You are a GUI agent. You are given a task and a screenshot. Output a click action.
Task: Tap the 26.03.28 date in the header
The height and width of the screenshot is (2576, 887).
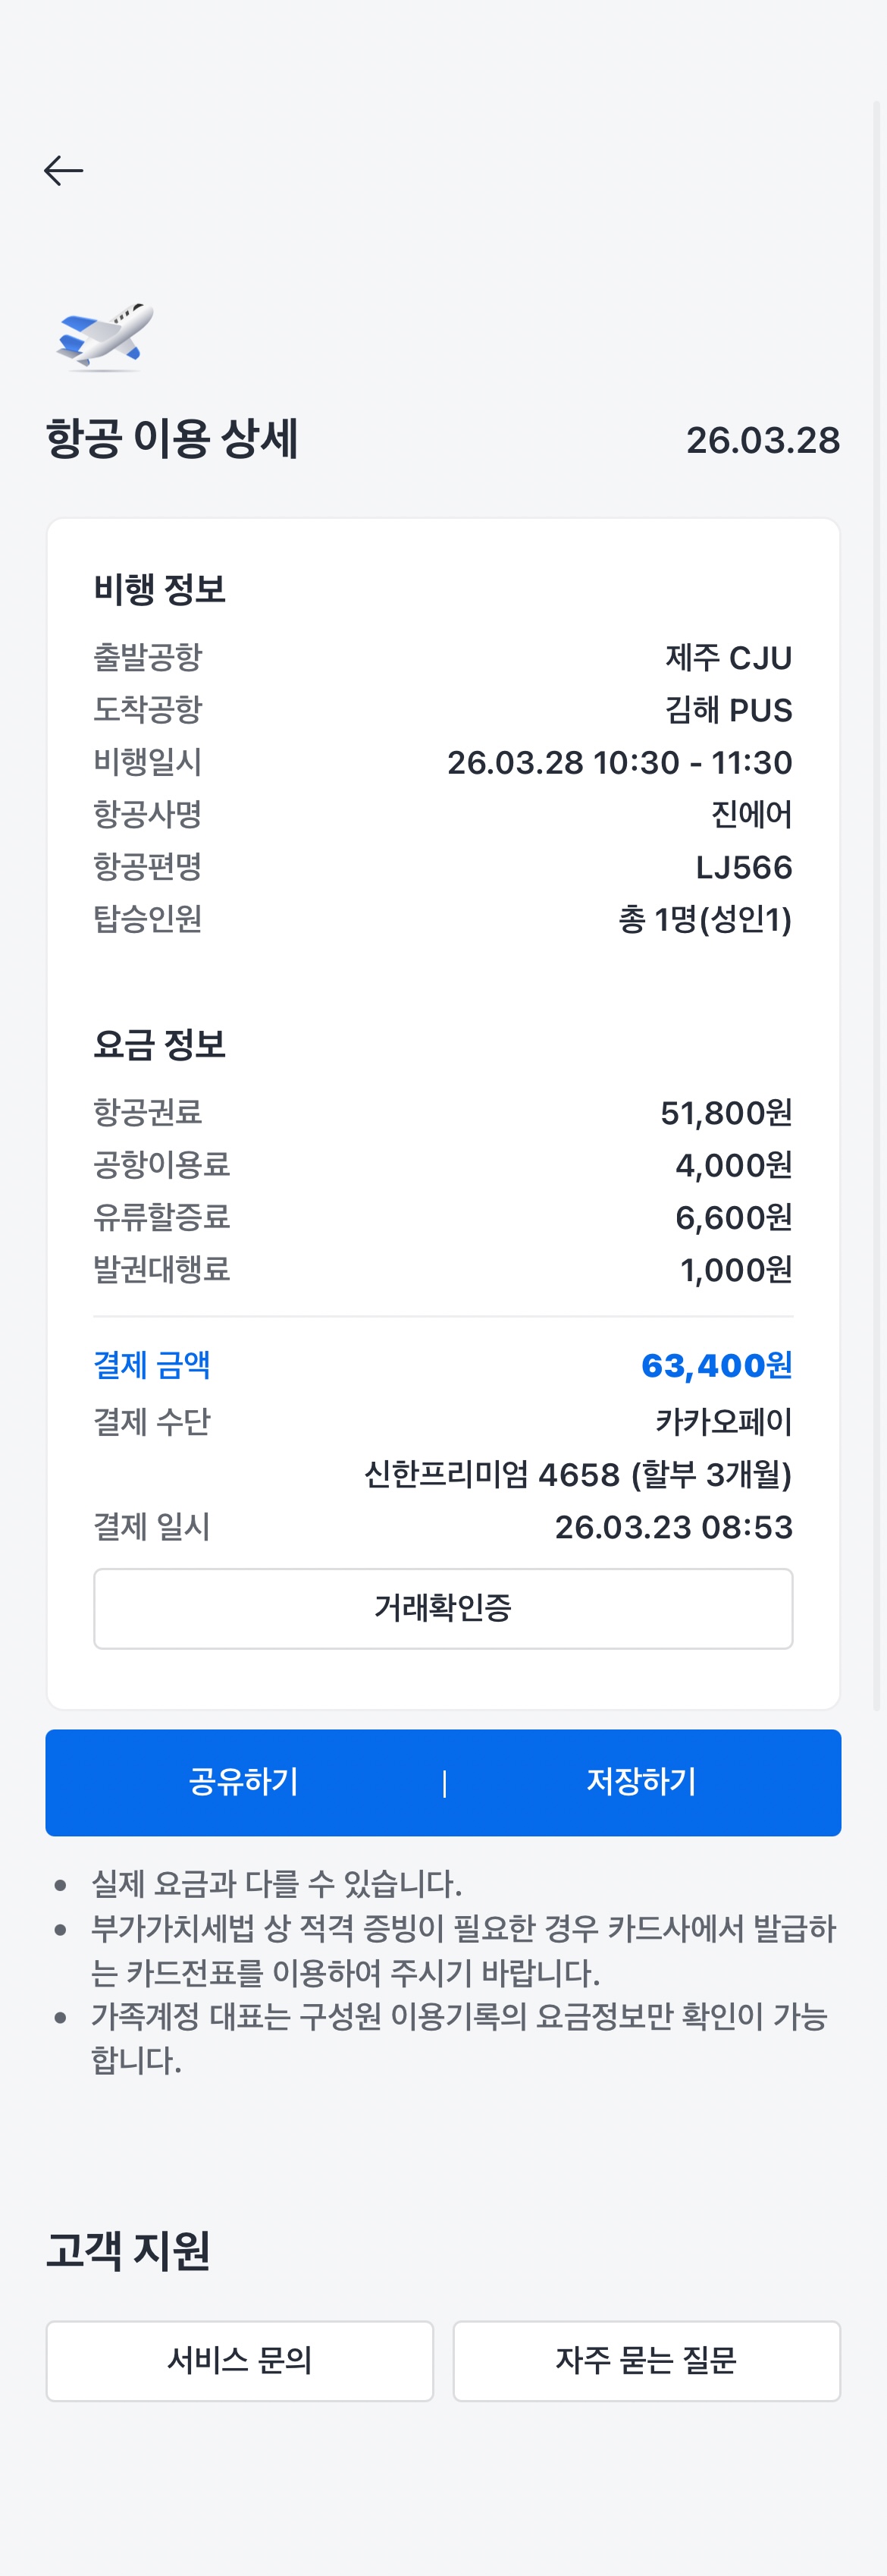pyautogui.click(x=762, y=440)
